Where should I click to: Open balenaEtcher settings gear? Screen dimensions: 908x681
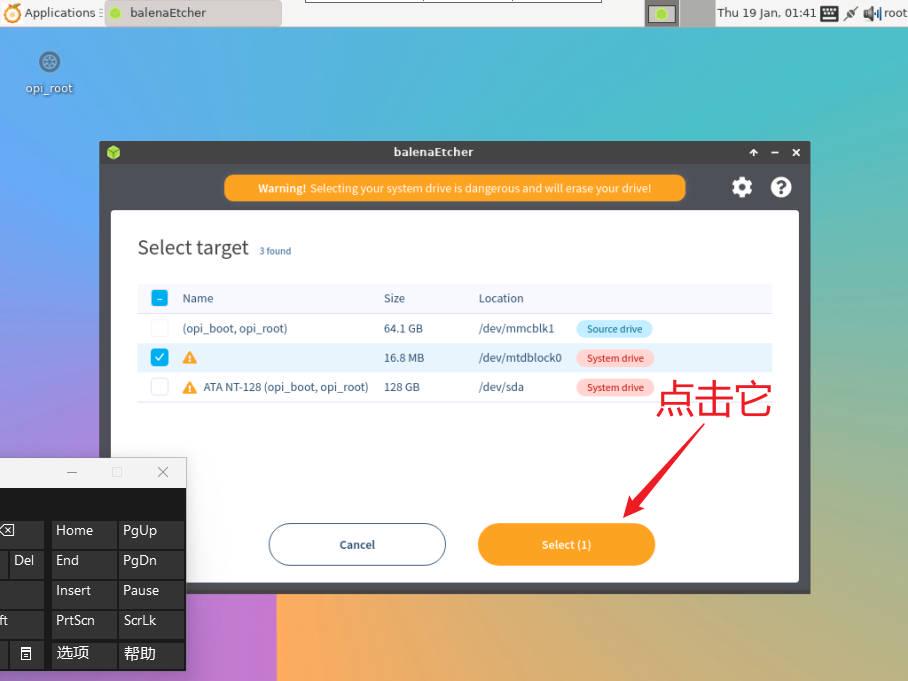coord(742,187)
